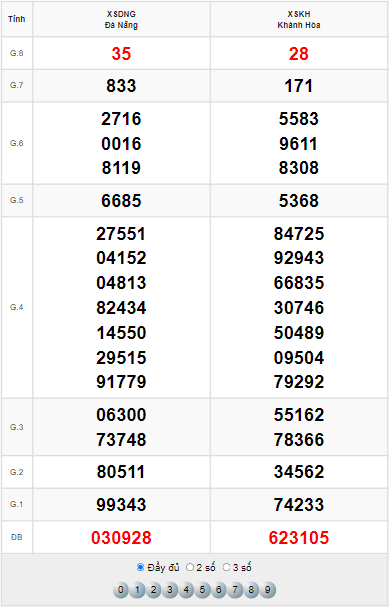Click the Tỉnh column header
The height and width of the screenshot is (611, 391).
pyautogui.click(x=17, y=19)
